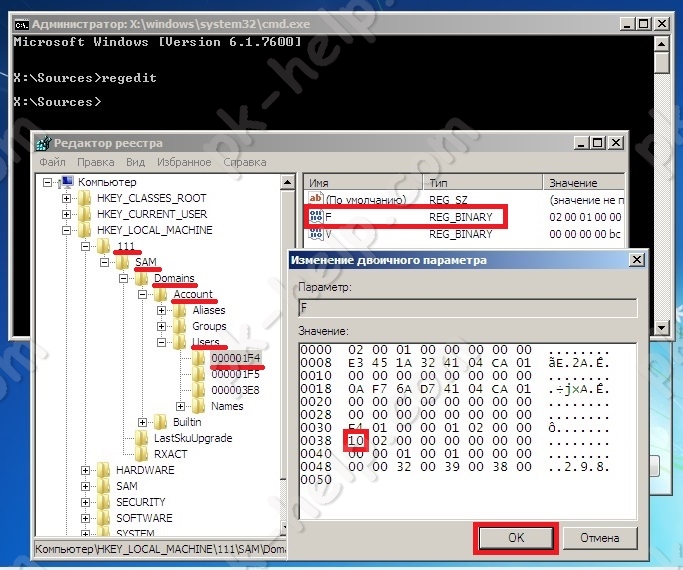Click the cmd.exe window title icon
The width and height of the screenshot is (683, 570).
pos(22,24)
